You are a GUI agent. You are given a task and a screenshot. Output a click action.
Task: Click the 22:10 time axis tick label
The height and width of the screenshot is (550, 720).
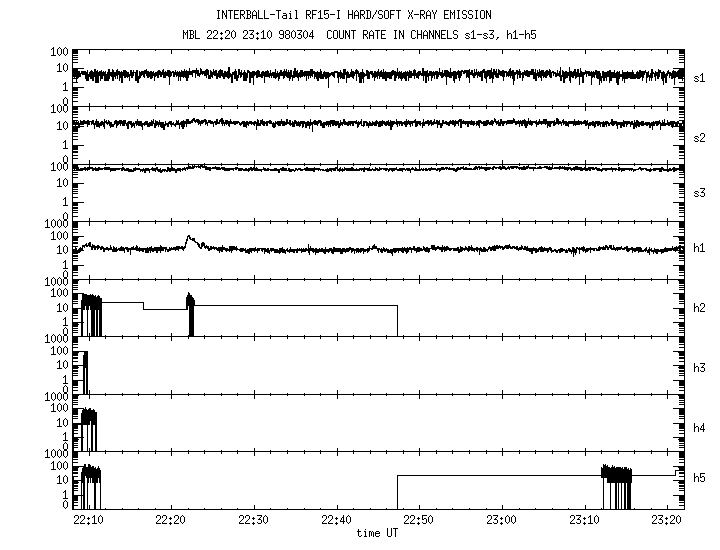tap(88, 521)
